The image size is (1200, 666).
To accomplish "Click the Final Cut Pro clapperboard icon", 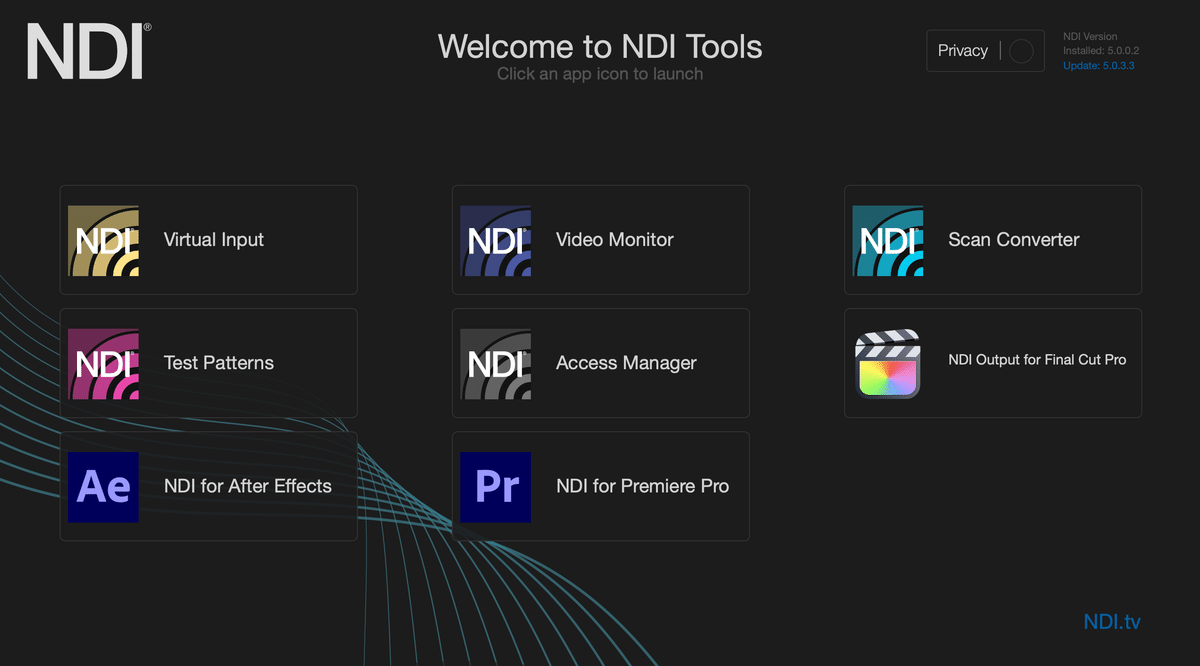I will tap(887, 364).
